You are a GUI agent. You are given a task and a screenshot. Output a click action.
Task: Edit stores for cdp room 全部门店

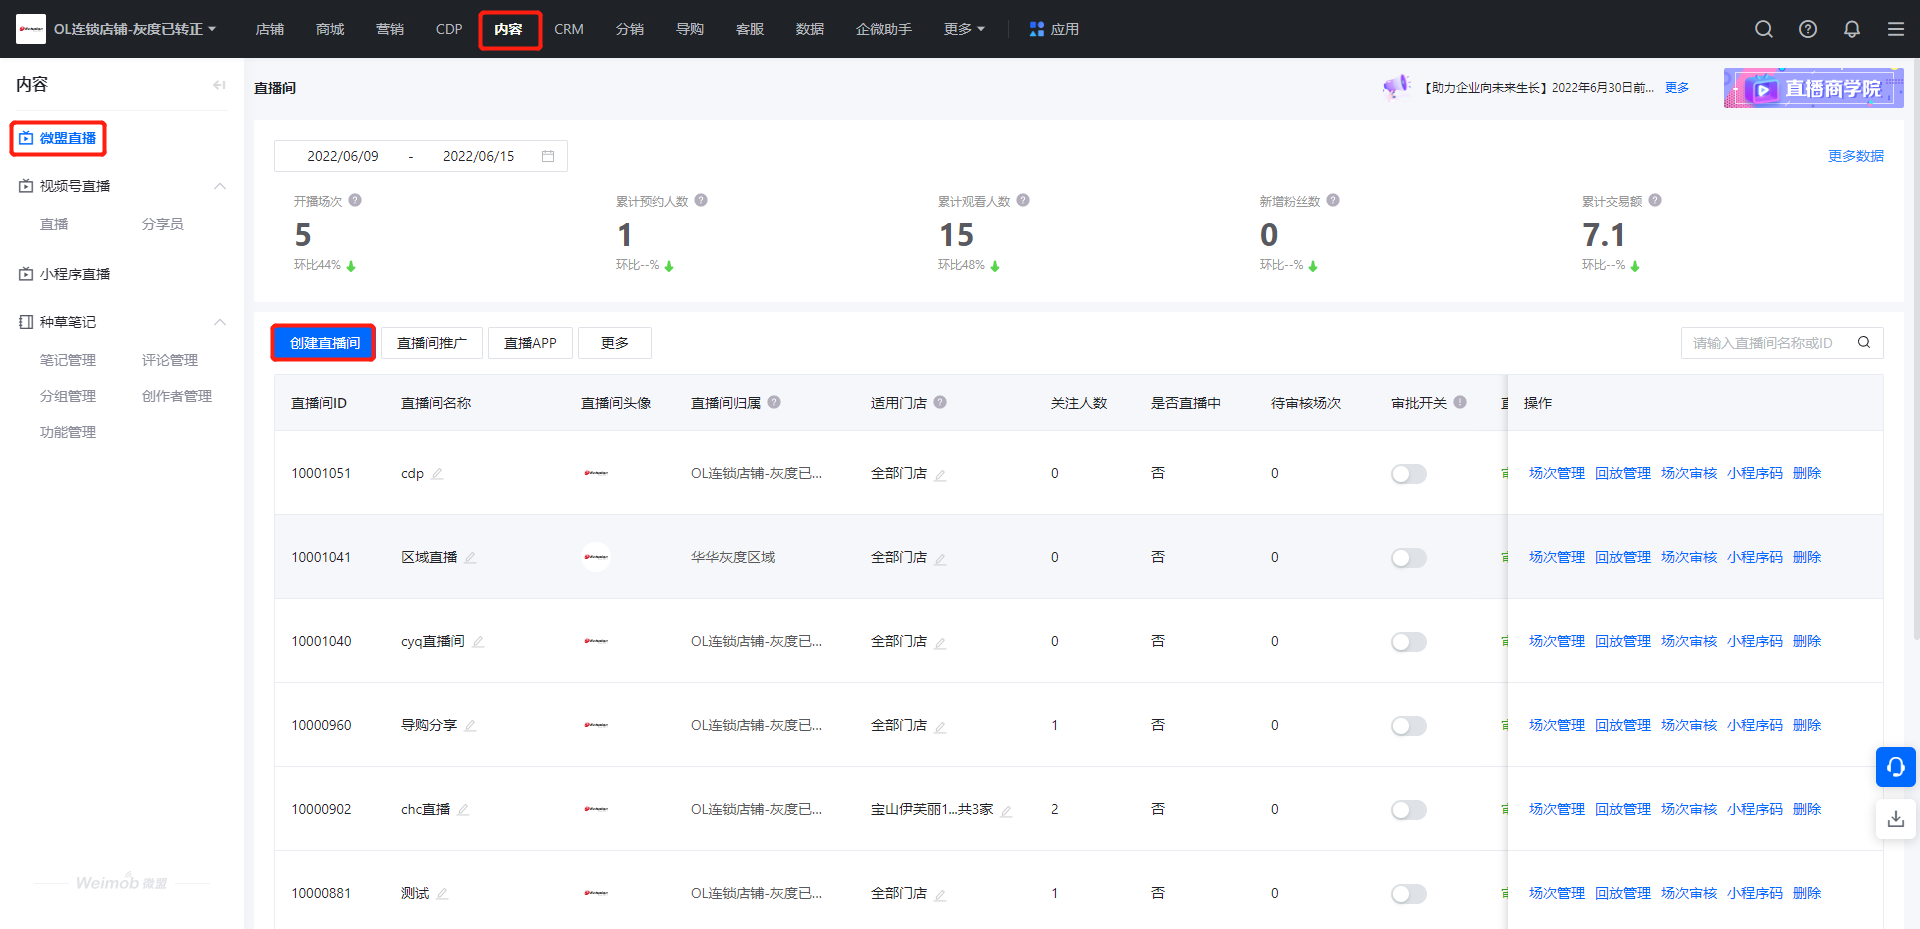tap(940, 475)
